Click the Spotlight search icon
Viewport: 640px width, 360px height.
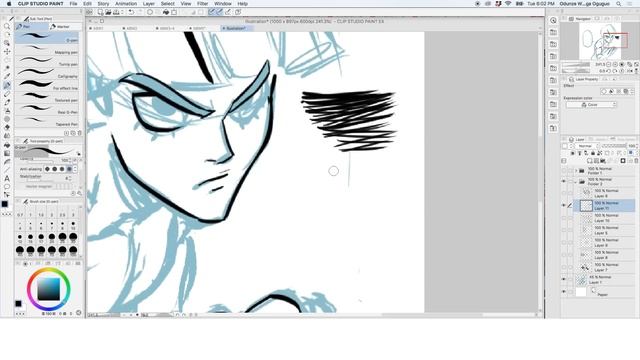click(x=619, y=4)
